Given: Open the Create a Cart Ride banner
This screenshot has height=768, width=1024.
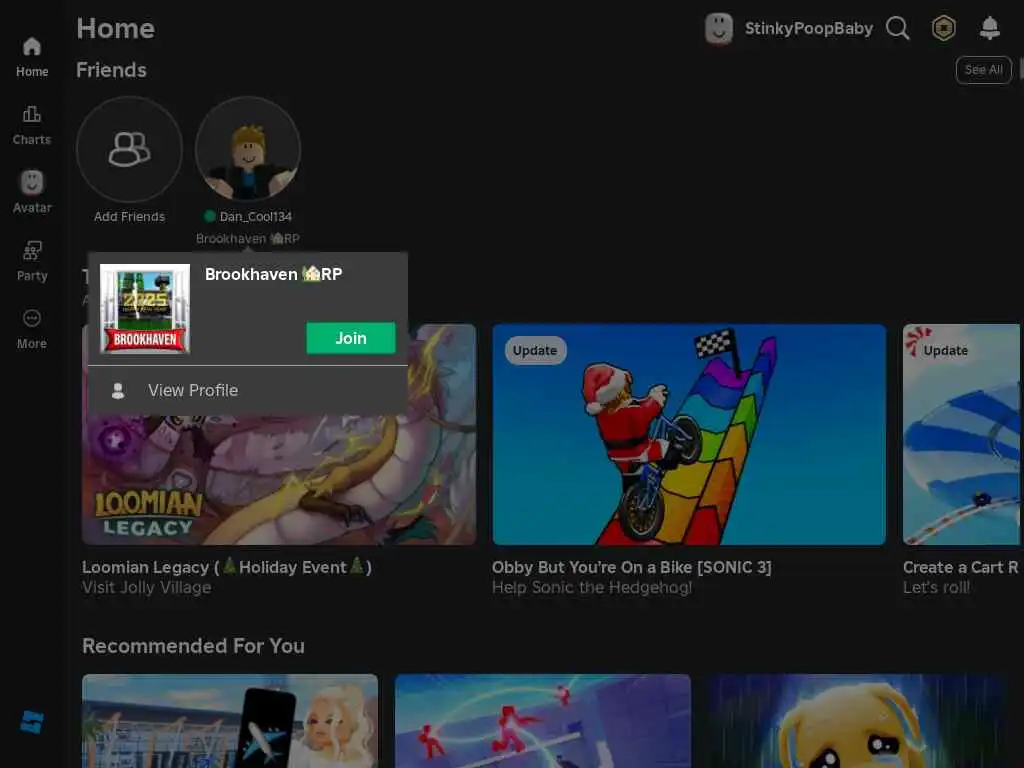Looking at the screenshot, I should (x=961, y=434).
